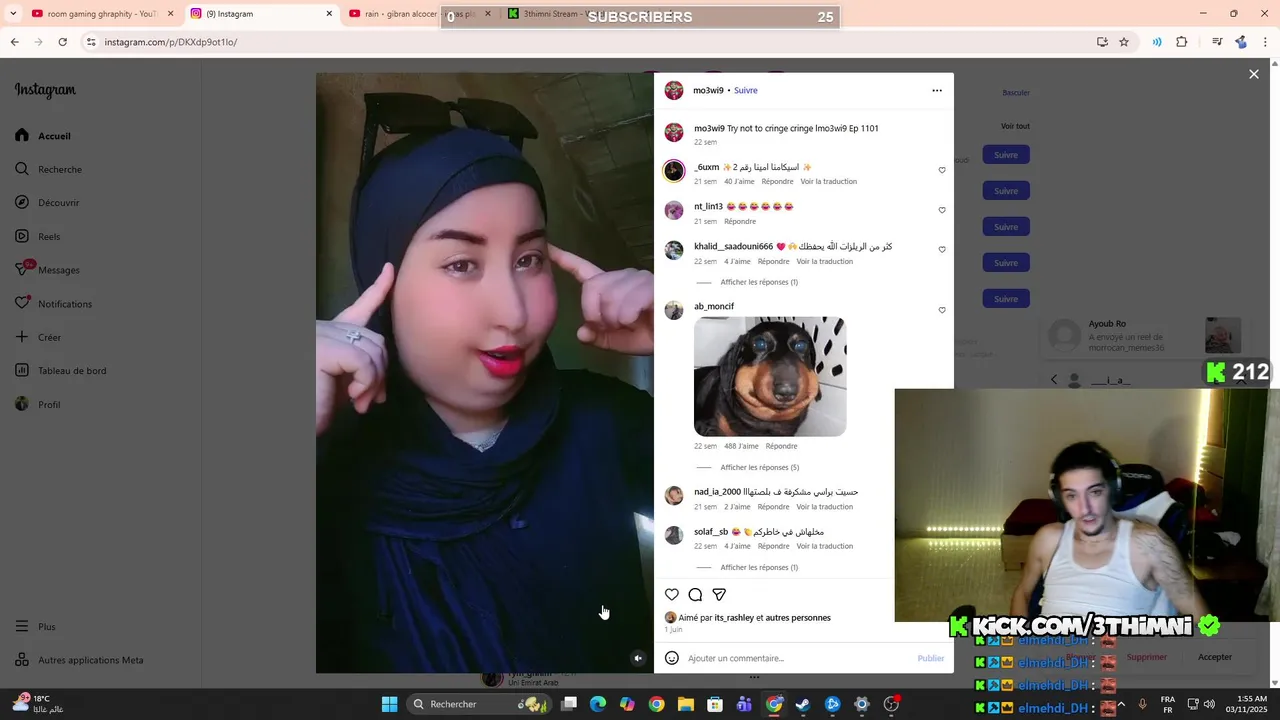Like the post with heart icon
This screenshot has width=1280, height=720.
tap(672, 595)
